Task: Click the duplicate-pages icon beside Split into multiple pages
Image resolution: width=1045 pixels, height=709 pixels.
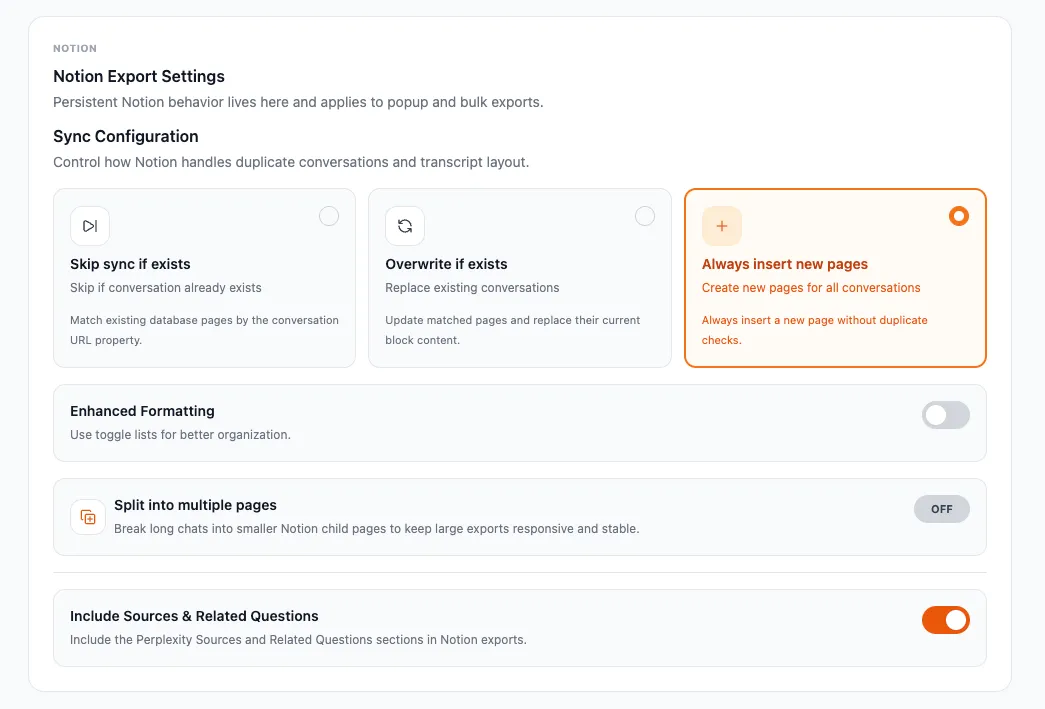Action: pos(88,517)
